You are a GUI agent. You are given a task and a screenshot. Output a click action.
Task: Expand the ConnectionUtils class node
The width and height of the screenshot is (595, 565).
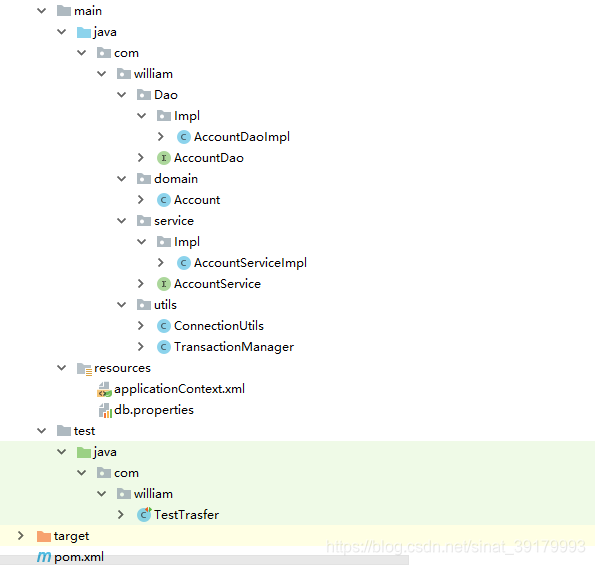coord(141,326)
